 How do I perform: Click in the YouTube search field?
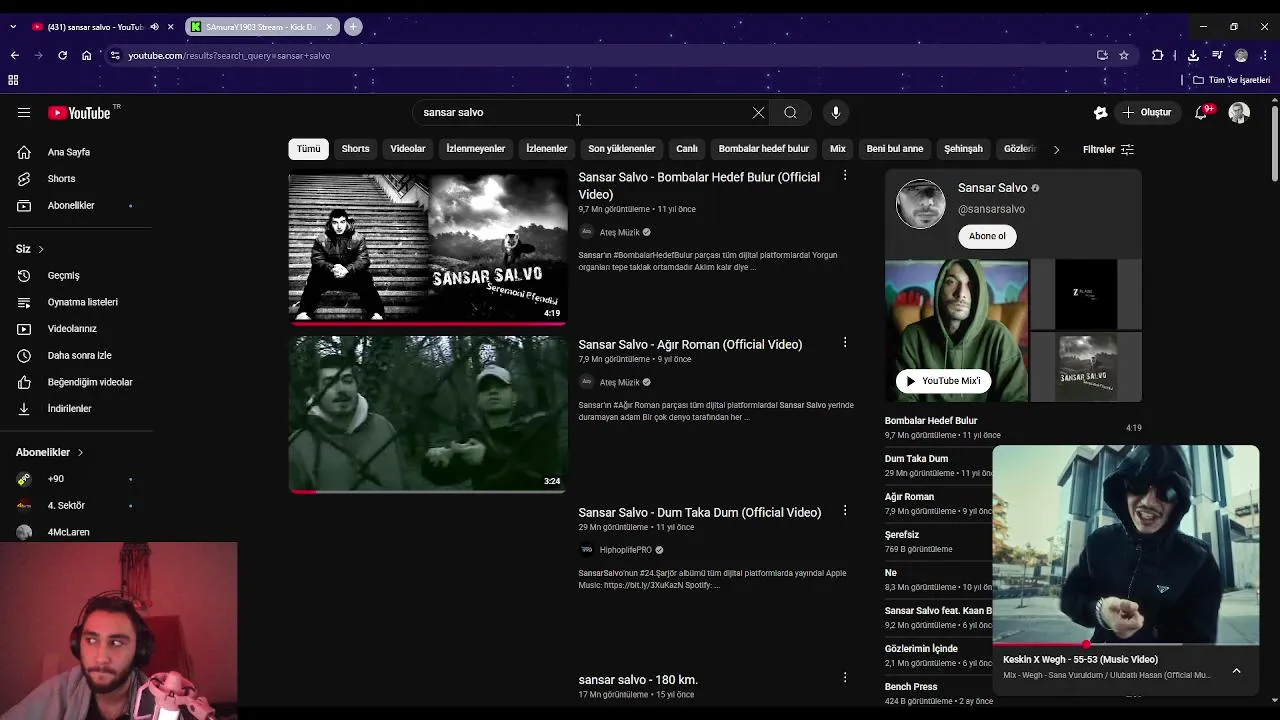585,113
